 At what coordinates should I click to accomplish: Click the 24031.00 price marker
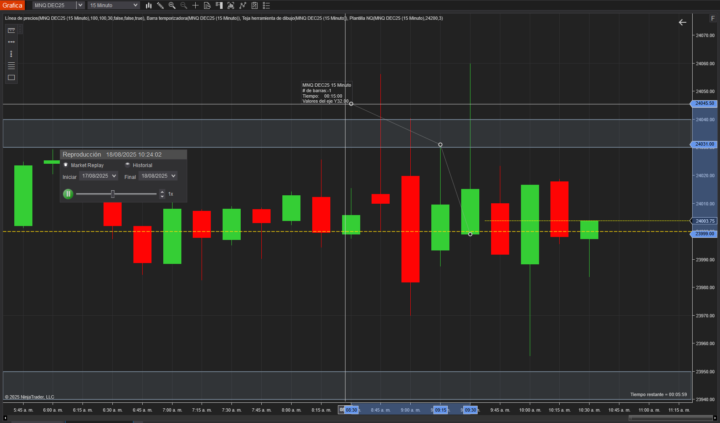point(703,144)
